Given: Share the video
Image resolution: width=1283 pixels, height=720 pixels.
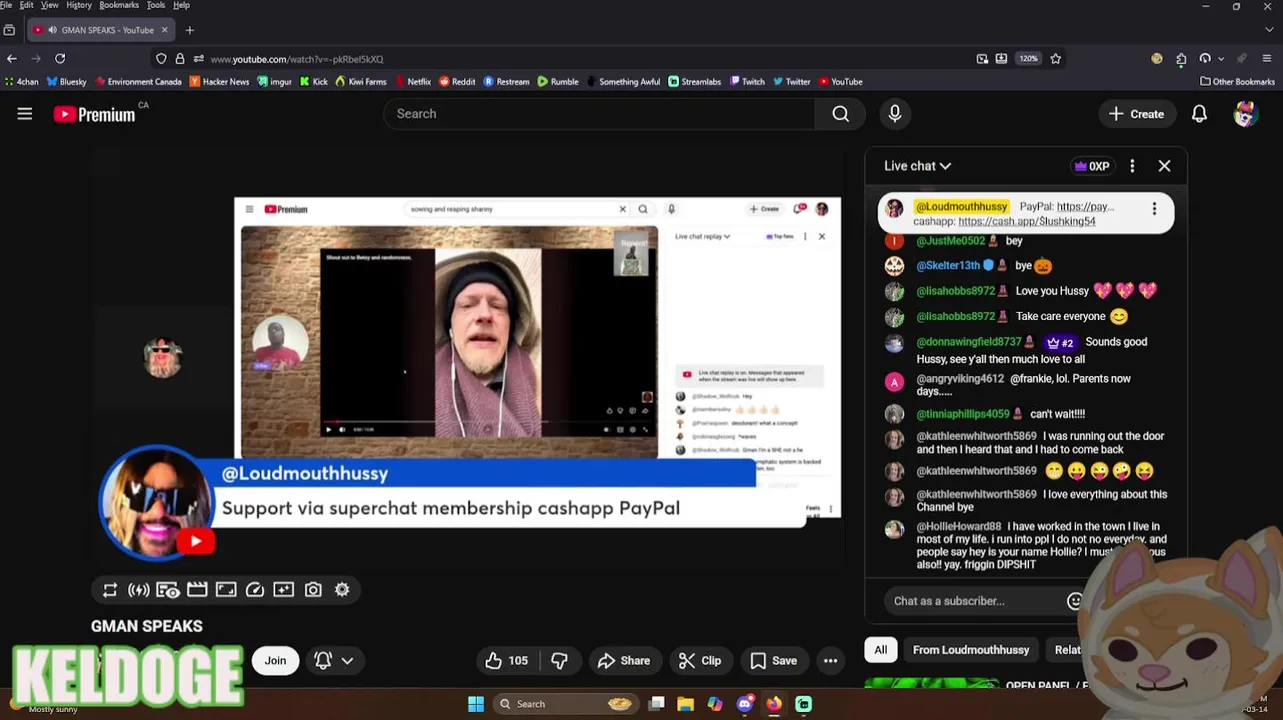Looking at the screenshot, I should point(624,660).
